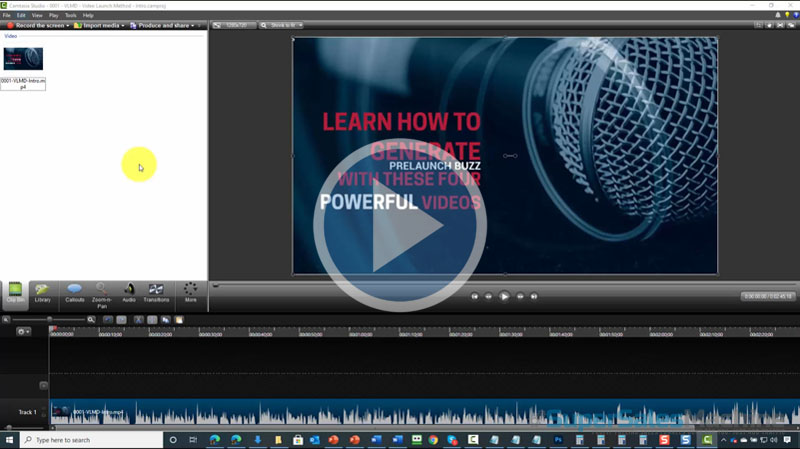Jump to the previous clip in preview controls
The image size is (800, 449).
(x=475, y=297)
